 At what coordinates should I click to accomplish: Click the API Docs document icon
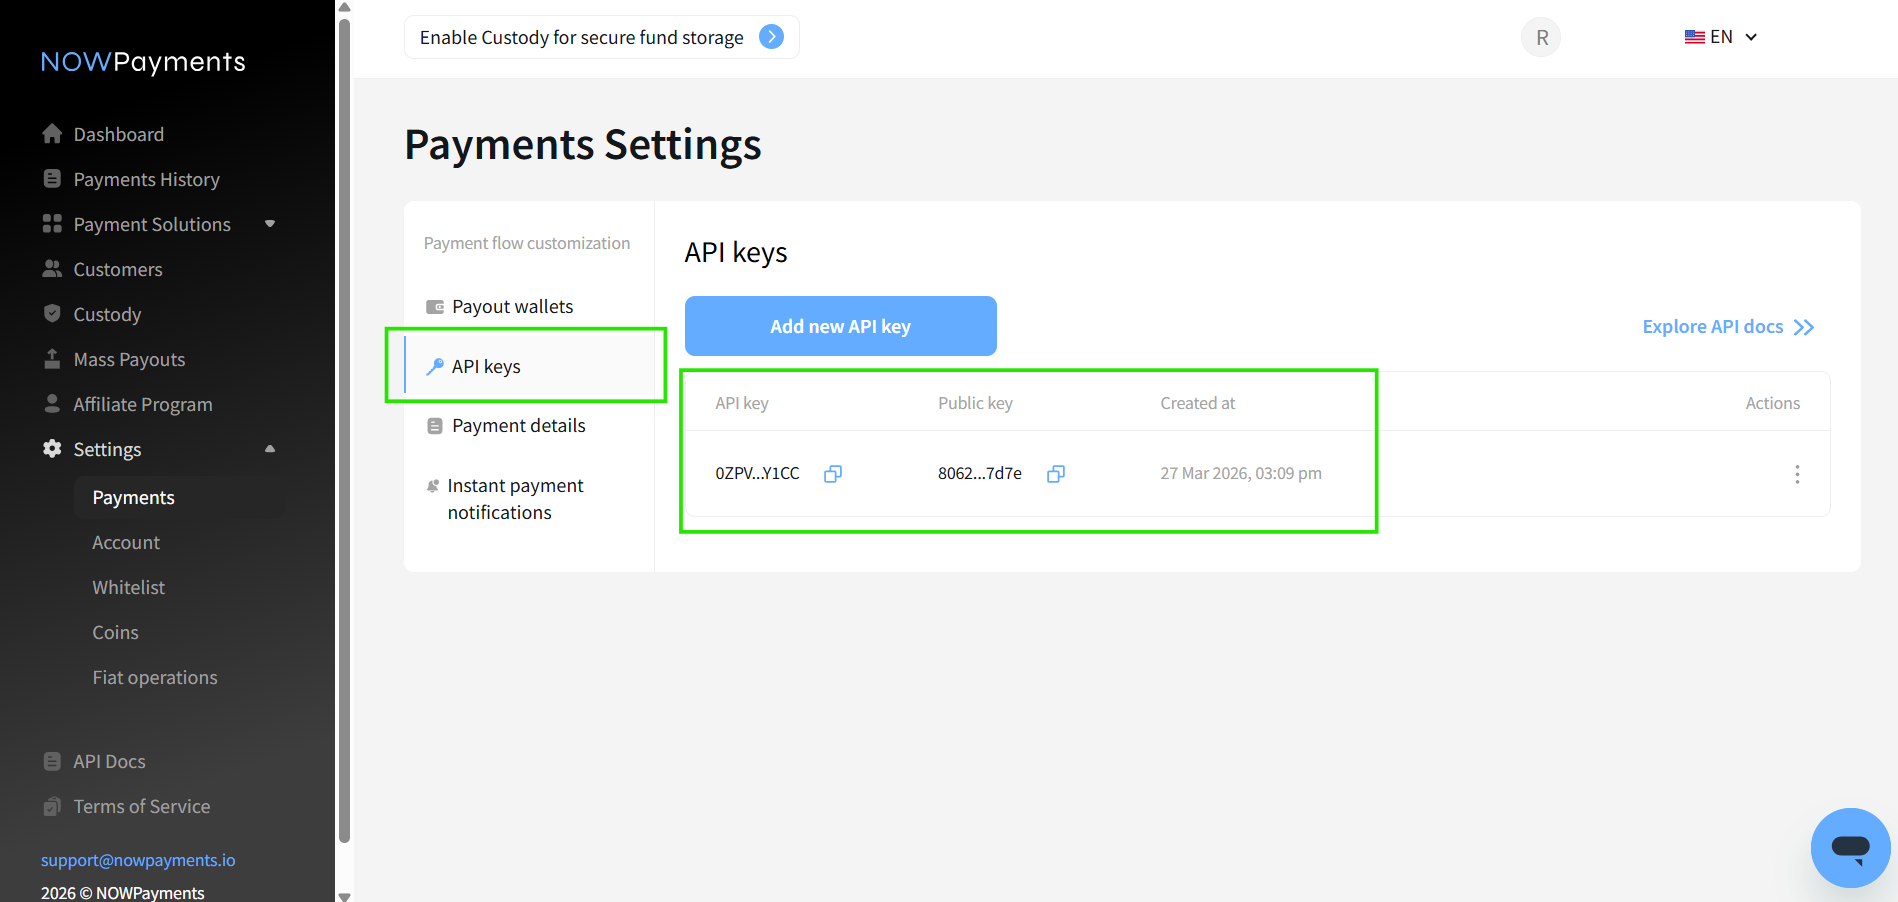click(x=52, y=761)
